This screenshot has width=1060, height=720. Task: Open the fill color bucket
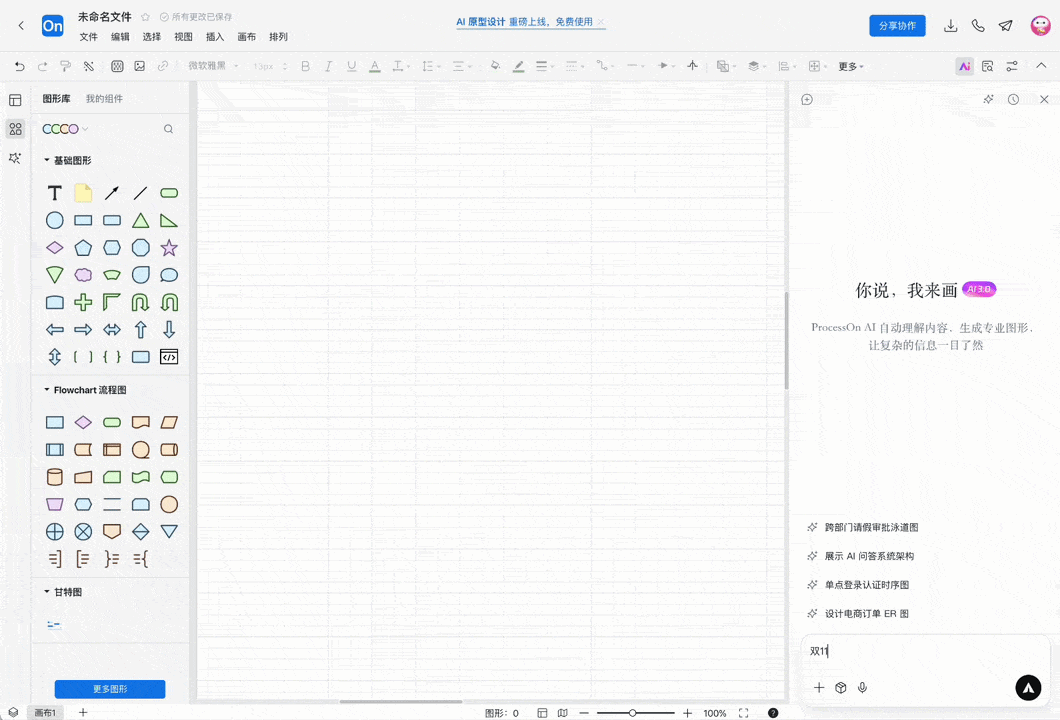(x=496, y=66)
